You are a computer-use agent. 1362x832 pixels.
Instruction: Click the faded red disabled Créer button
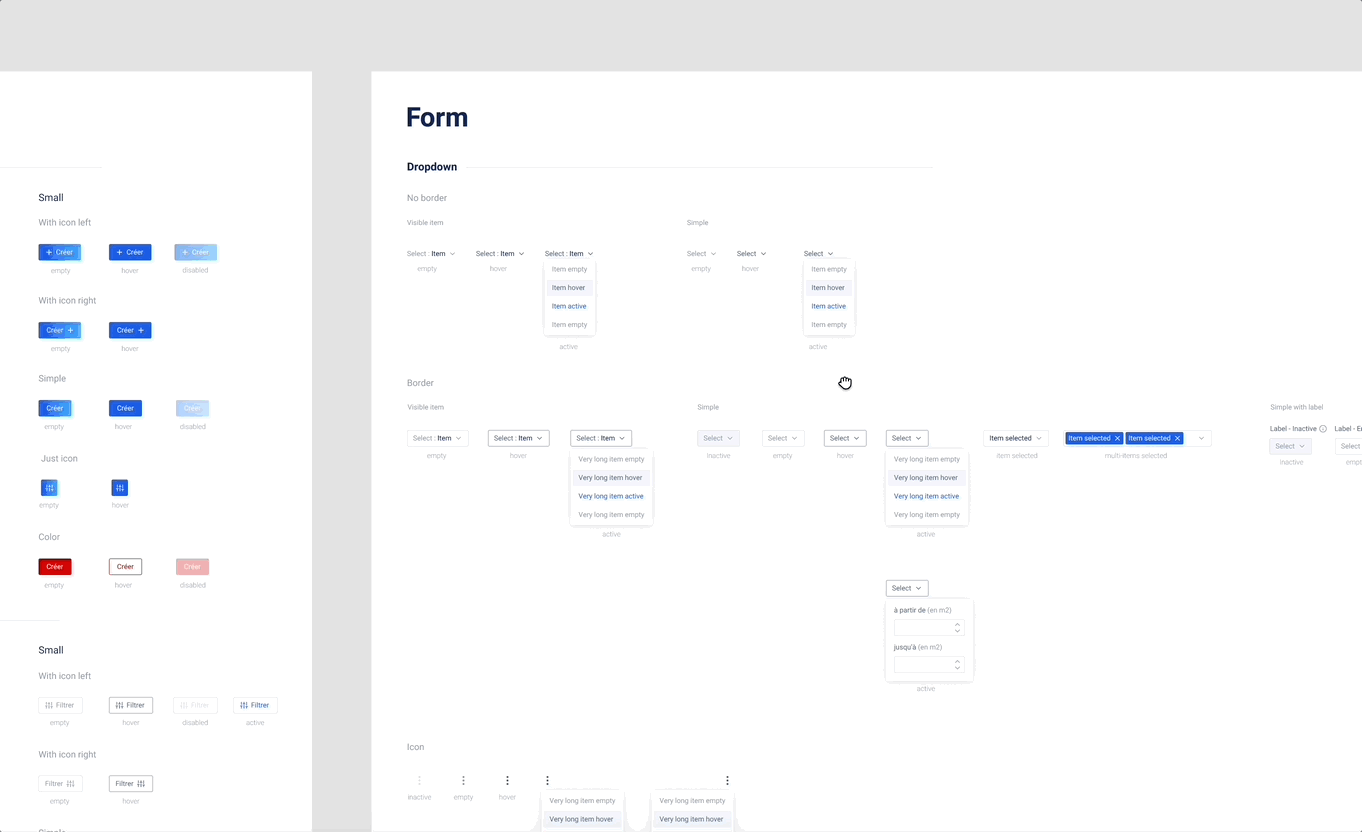tap(192, 567)
